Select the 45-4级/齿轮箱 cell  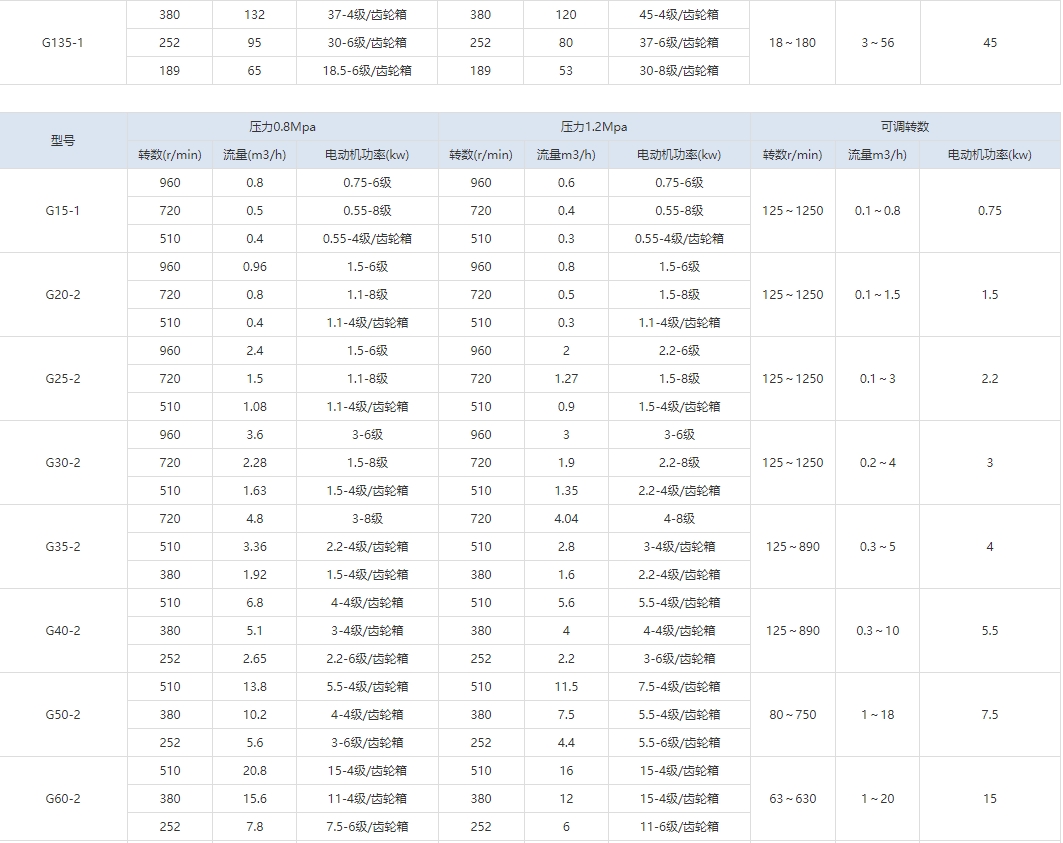coord(679,15)
